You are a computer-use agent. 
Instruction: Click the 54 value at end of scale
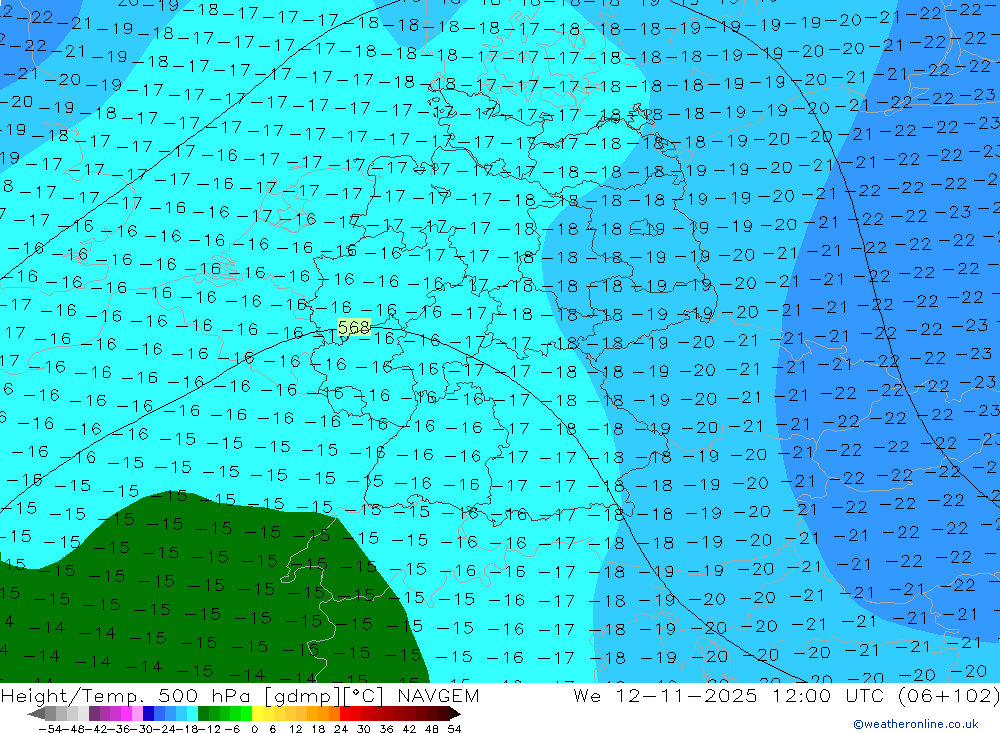[x=454, y=729]
